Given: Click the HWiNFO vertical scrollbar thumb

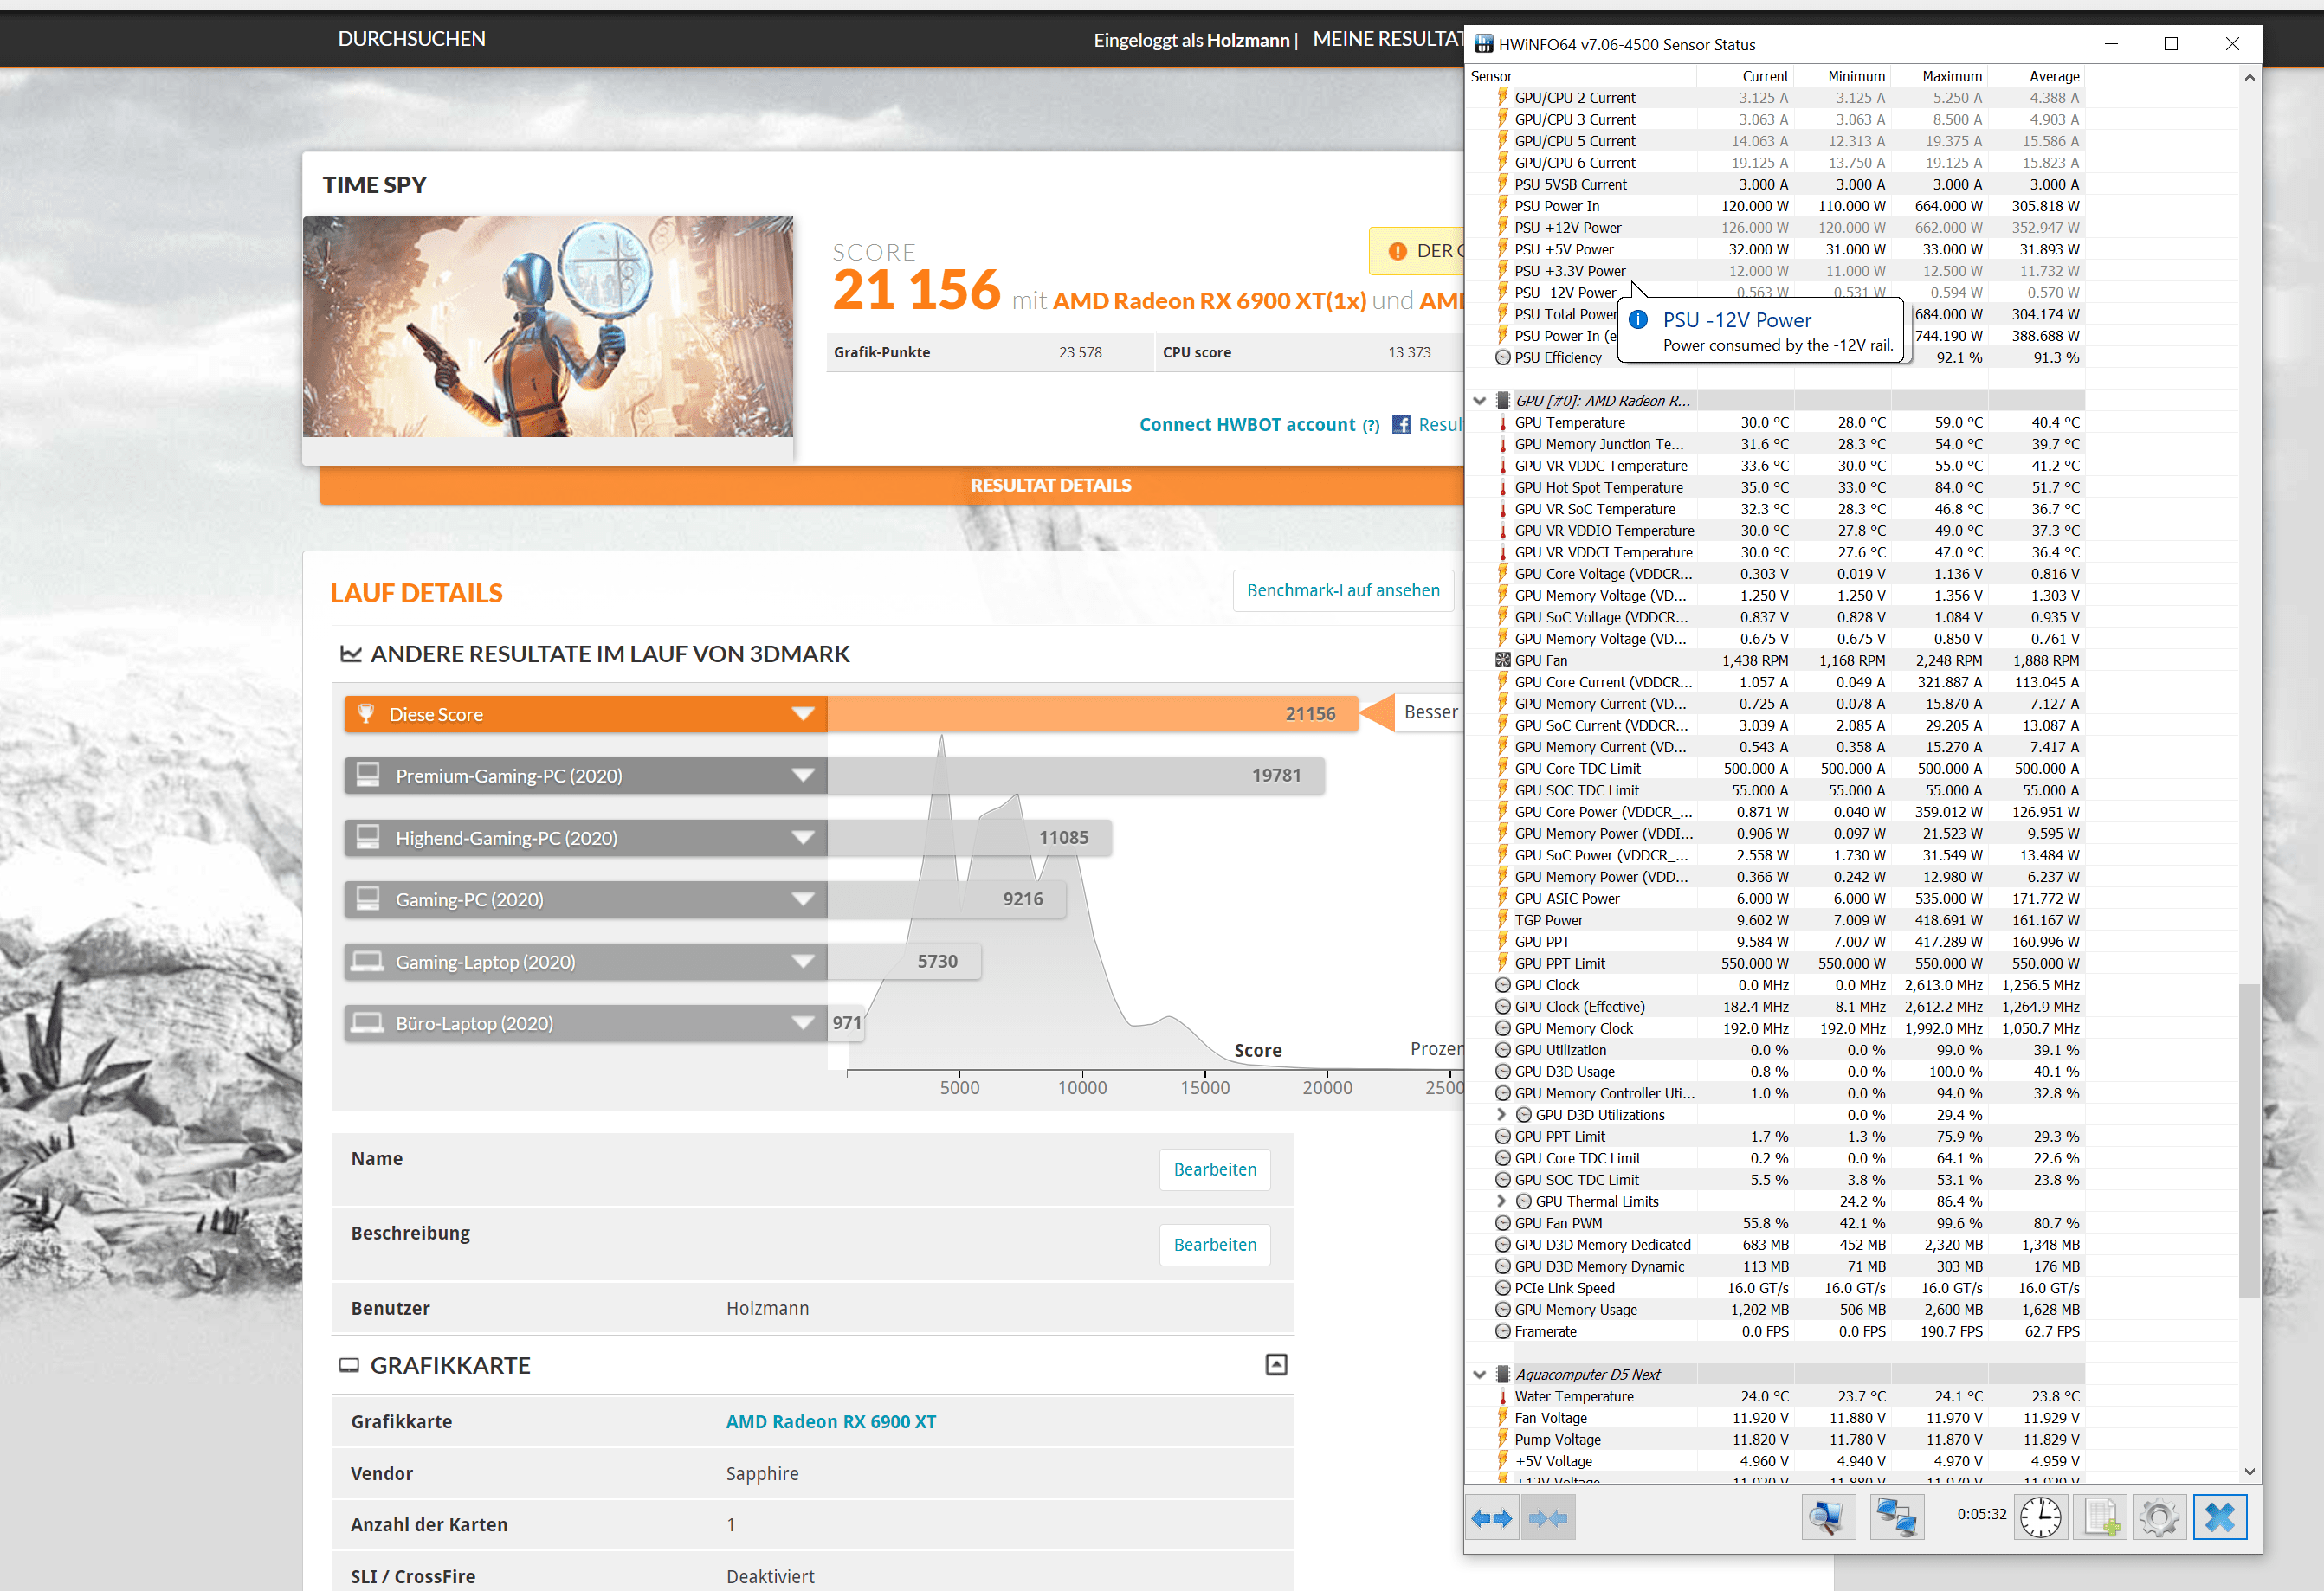Looking at the screenshot, I should tap(2248, 1140).
